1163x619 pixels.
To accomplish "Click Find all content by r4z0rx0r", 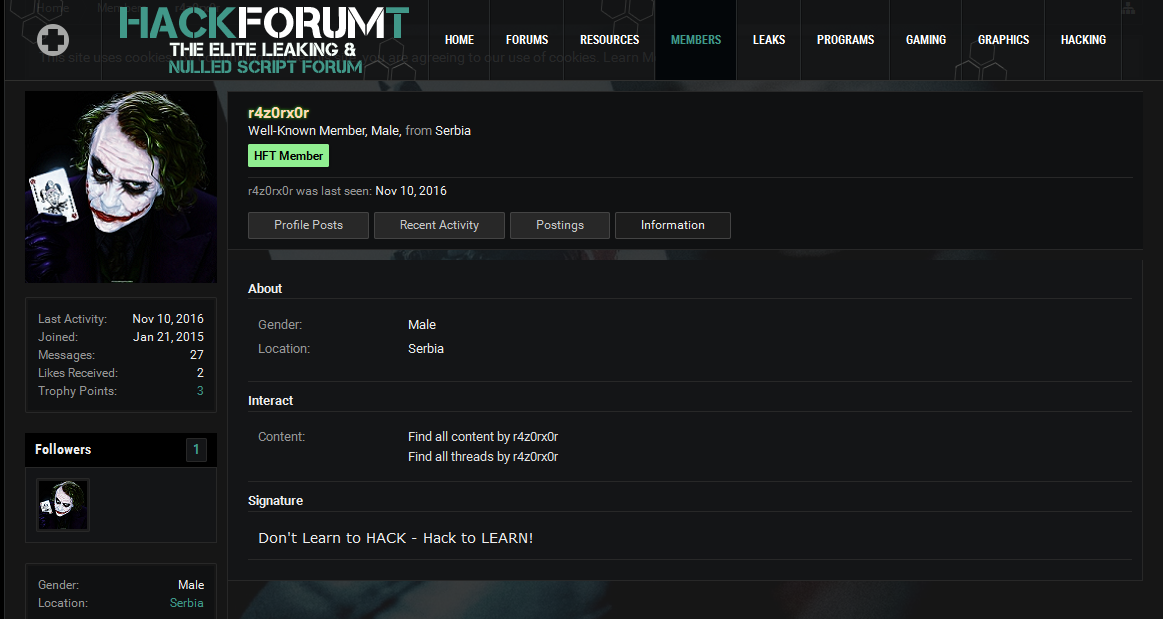I will 483,437.
